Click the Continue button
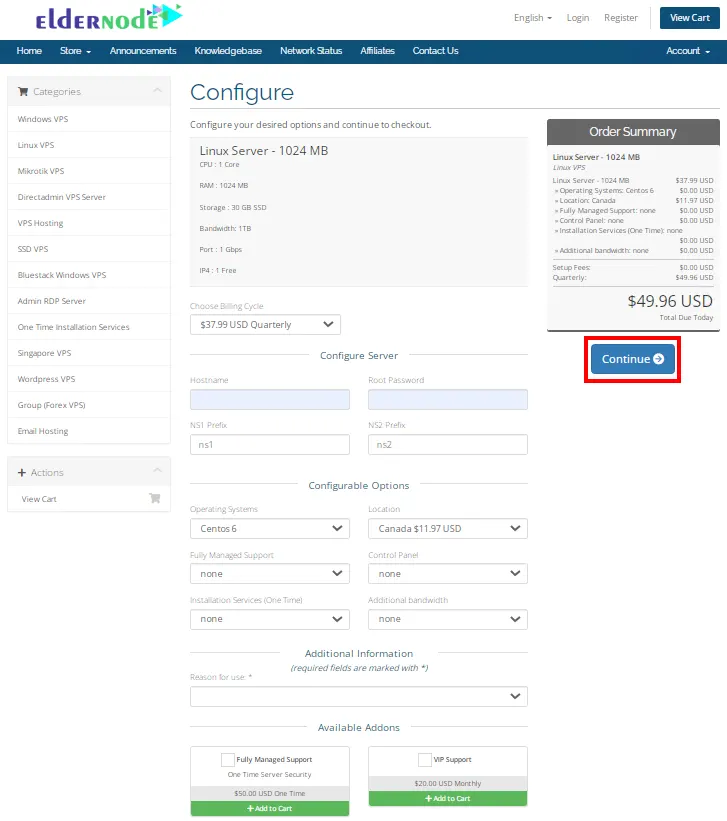Screen dimensions: 727x821 coord(633,359)
